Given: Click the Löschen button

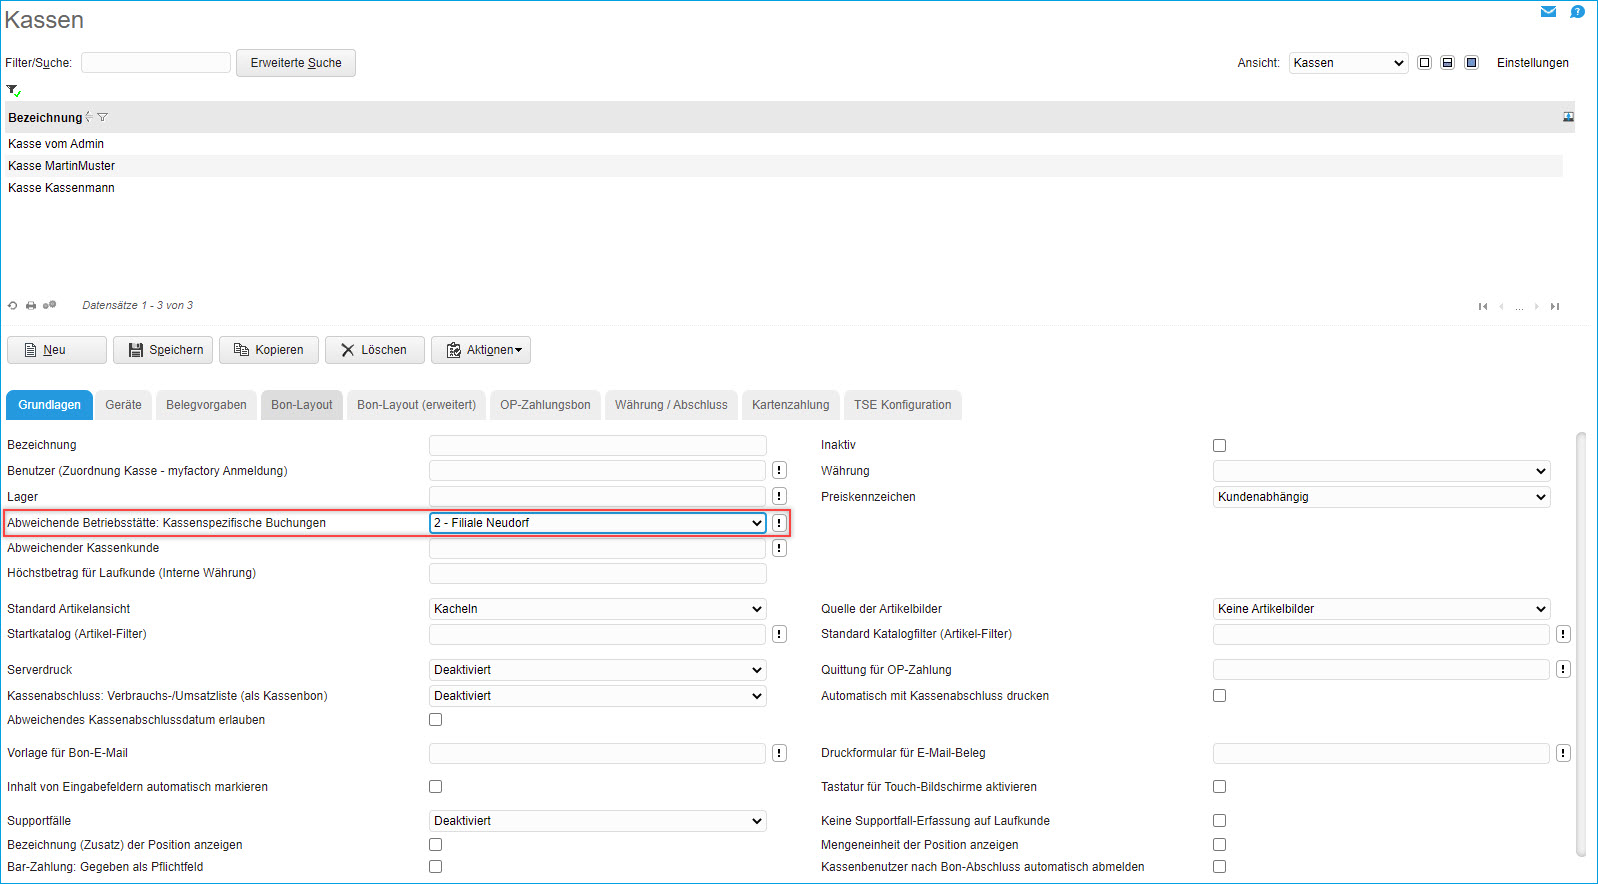Looking at the screenshot, I should (375, 350).
